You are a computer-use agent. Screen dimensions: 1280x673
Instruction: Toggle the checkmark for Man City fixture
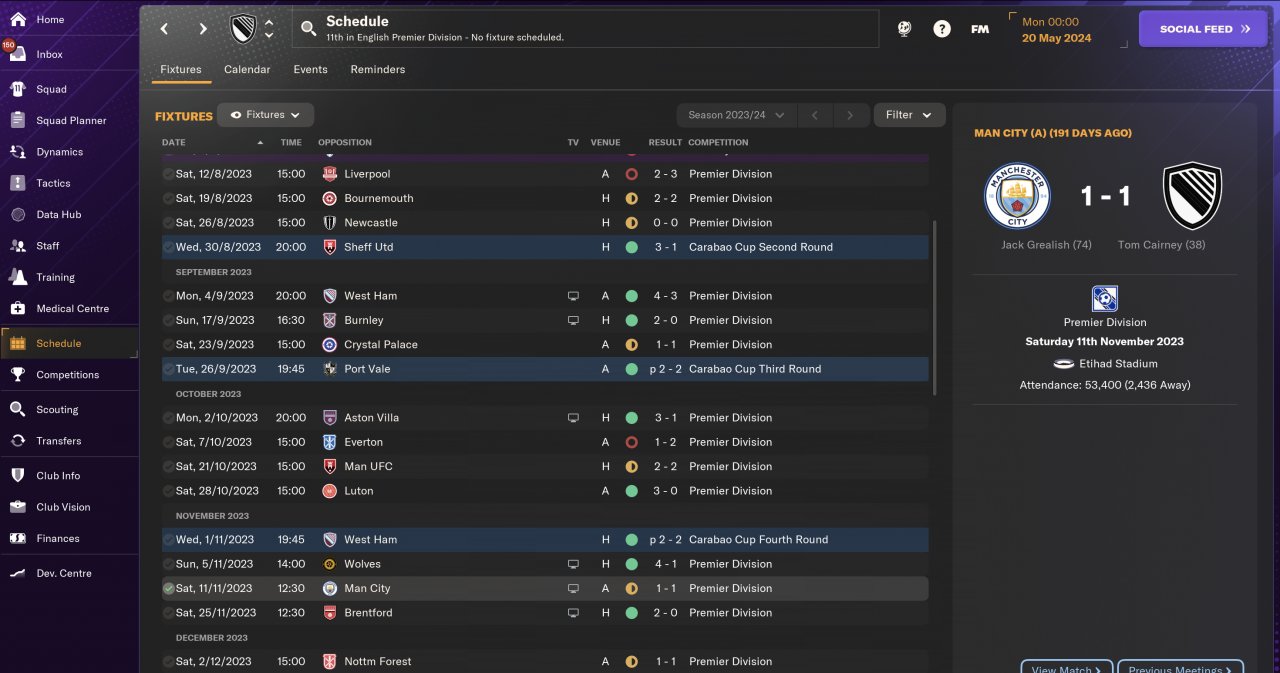[168, 588]
